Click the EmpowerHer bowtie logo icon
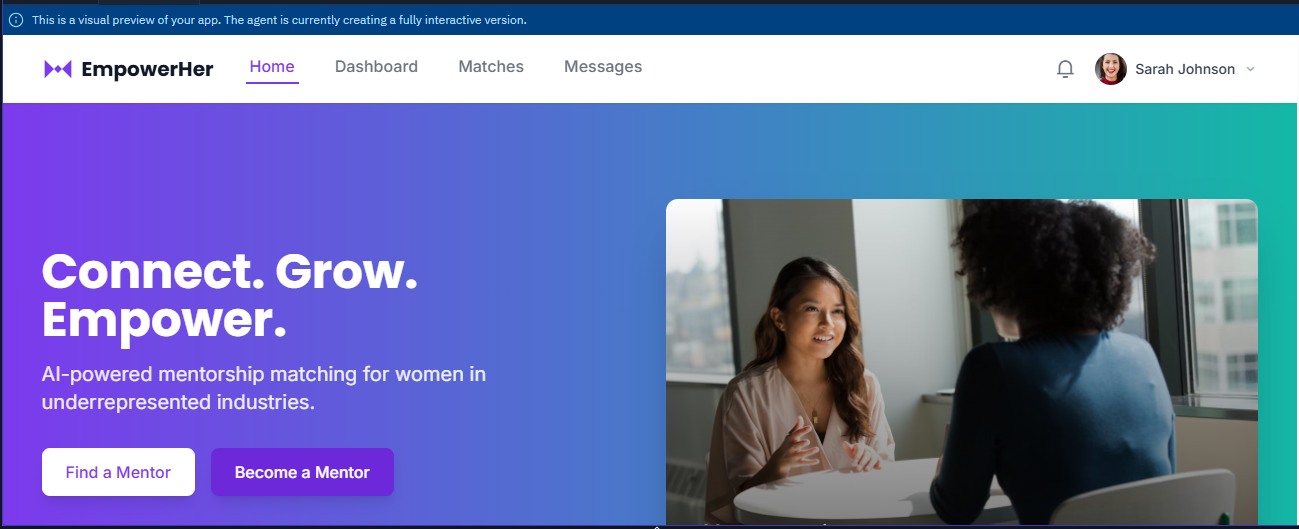The height and width of the screenshot is (529, 1299). point(58,69)
